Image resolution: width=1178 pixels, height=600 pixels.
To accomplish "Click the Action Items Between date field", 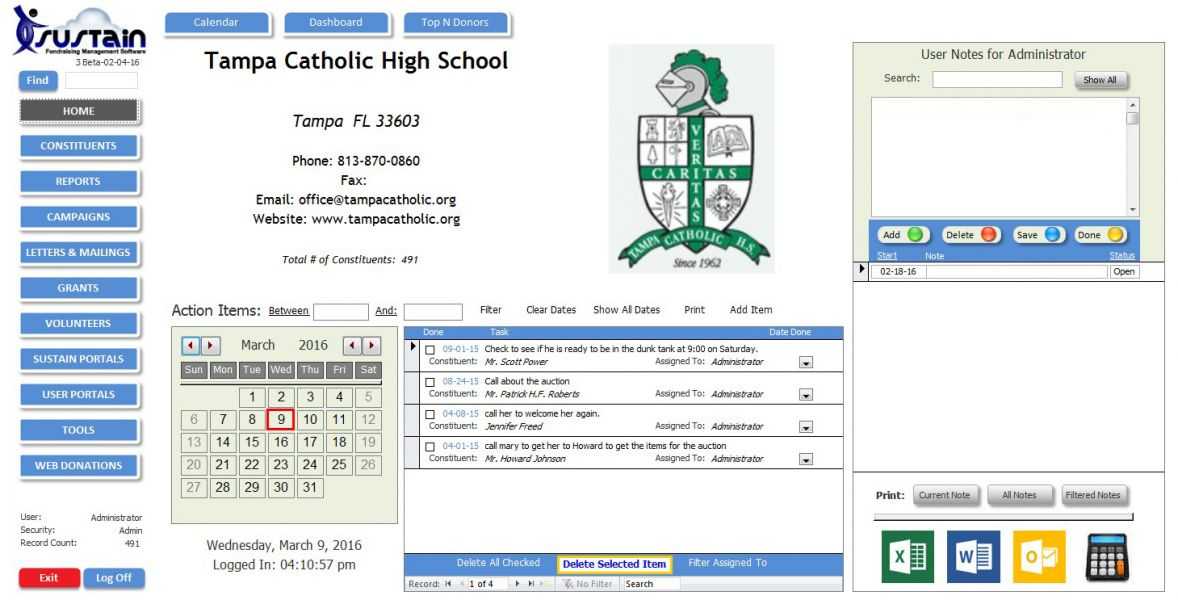I will 340,311.
